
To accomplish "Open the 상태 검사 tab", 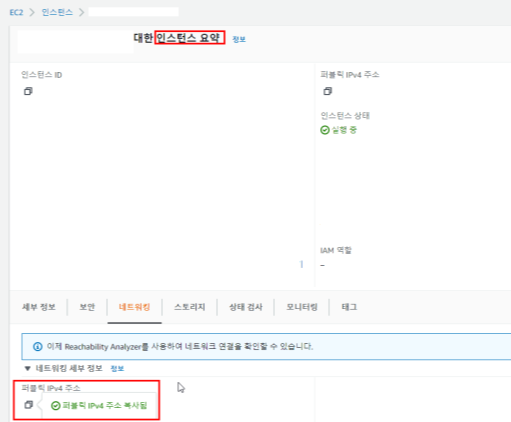I will click(246, 307).
